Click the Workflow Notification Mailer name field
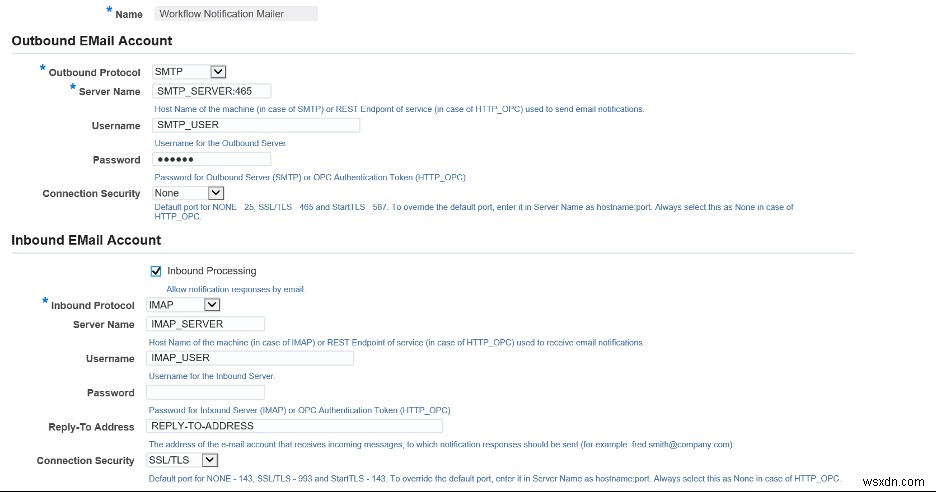 click(x=236, y=14)
